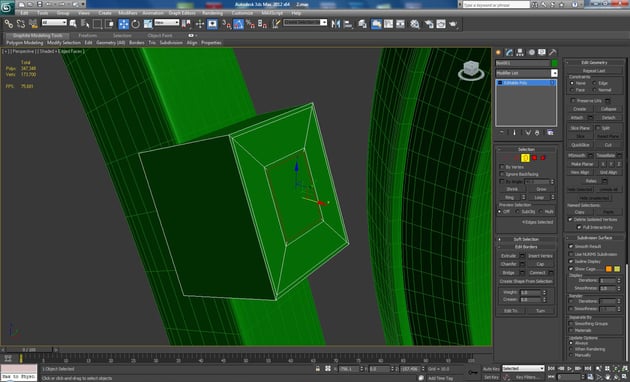This screenshot has height=382, width=630.
Task: Open the Create tab in command panel
Action: coord(499,52)
